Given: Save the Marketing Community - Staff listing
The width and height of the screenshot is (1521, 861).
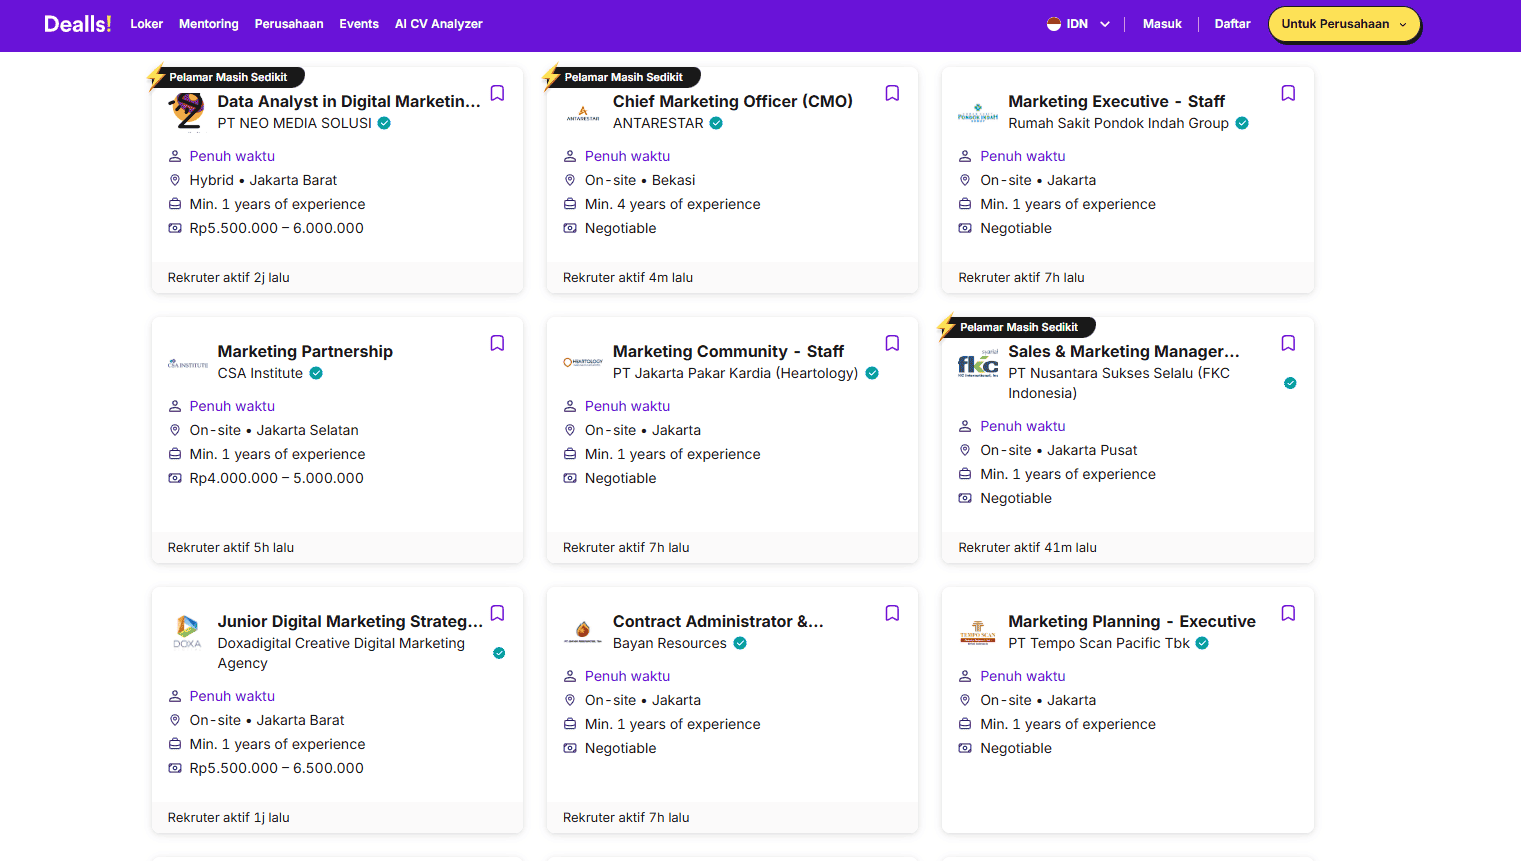Looking at the screenshot, I should 892,343.
